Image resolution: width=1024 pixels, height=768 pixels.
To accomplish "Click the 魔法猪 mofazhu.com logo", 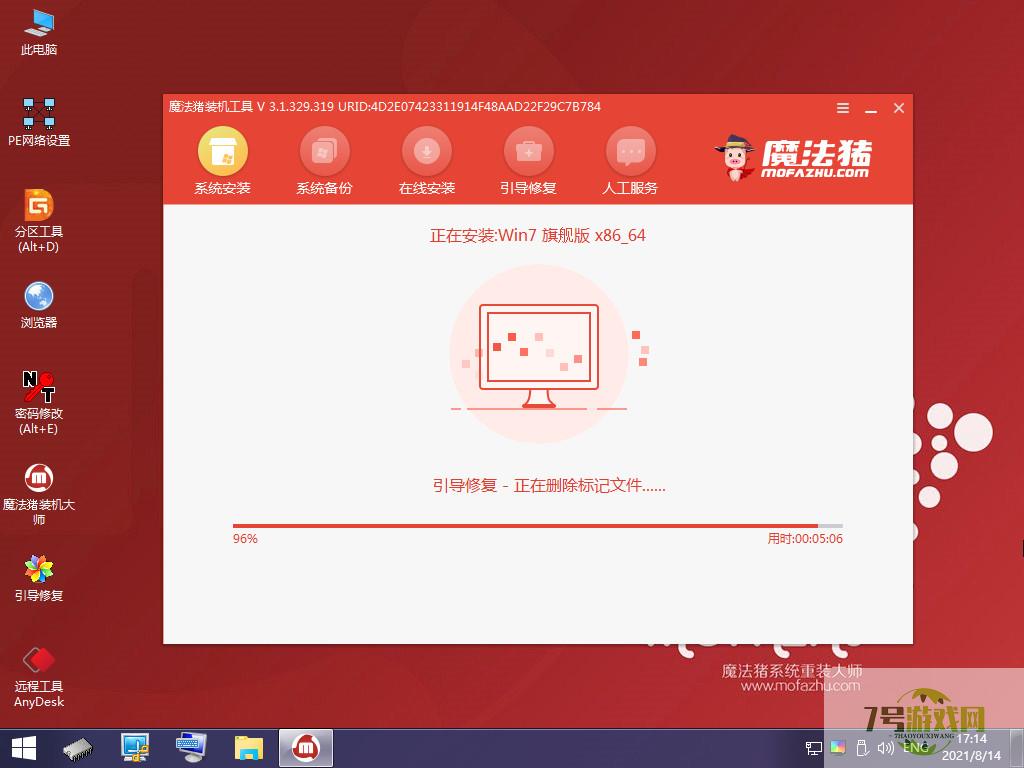I will (793, 157).
